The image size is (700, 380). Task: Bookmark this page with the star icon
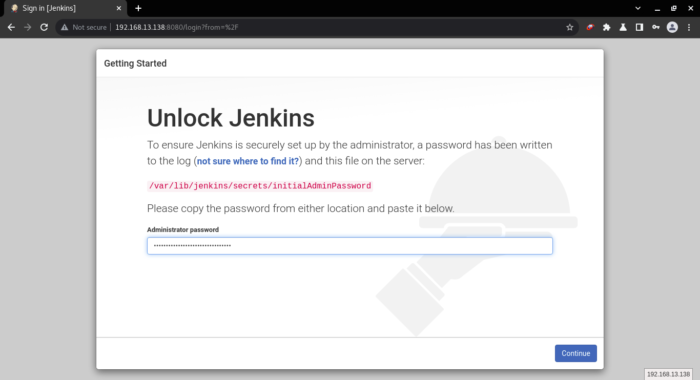tap(570, 27)
